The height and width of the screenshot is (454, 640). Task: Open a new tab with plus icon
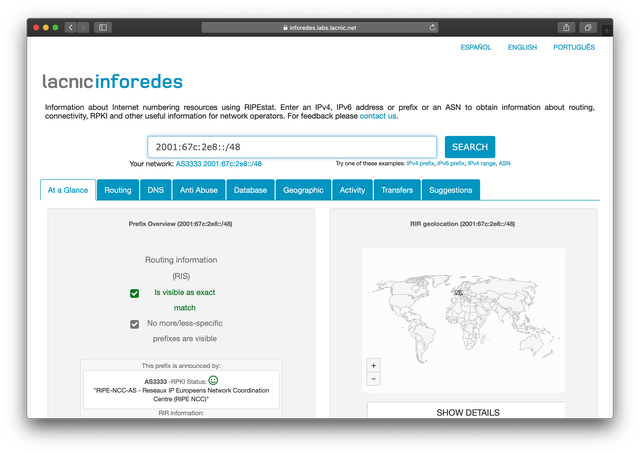point(607,30)
